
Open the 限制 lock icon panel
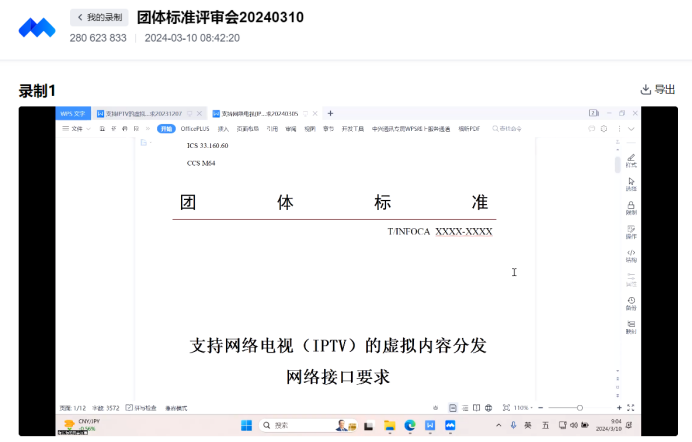[631, 207]
